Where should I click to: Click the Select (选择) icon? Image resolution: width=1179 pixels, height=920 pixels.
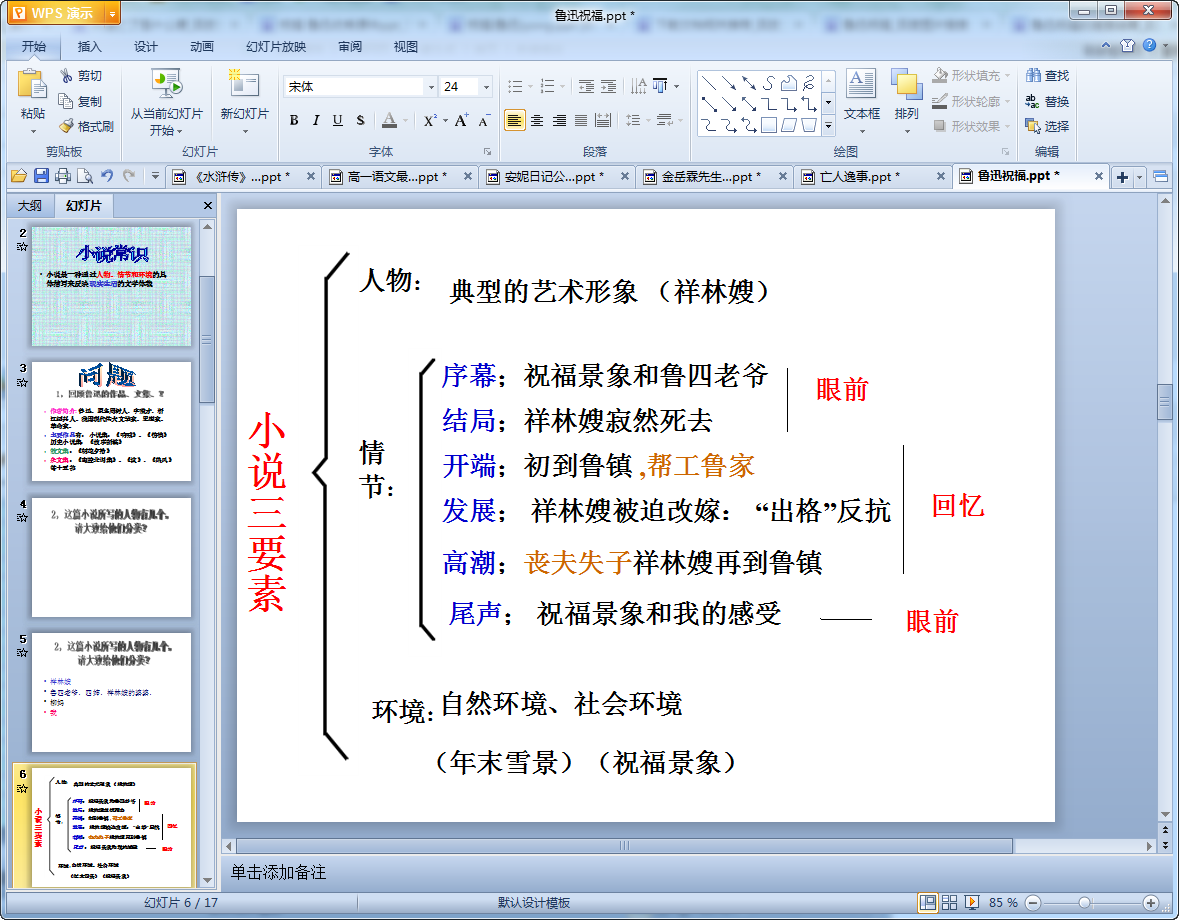[x=1033, y=126]
